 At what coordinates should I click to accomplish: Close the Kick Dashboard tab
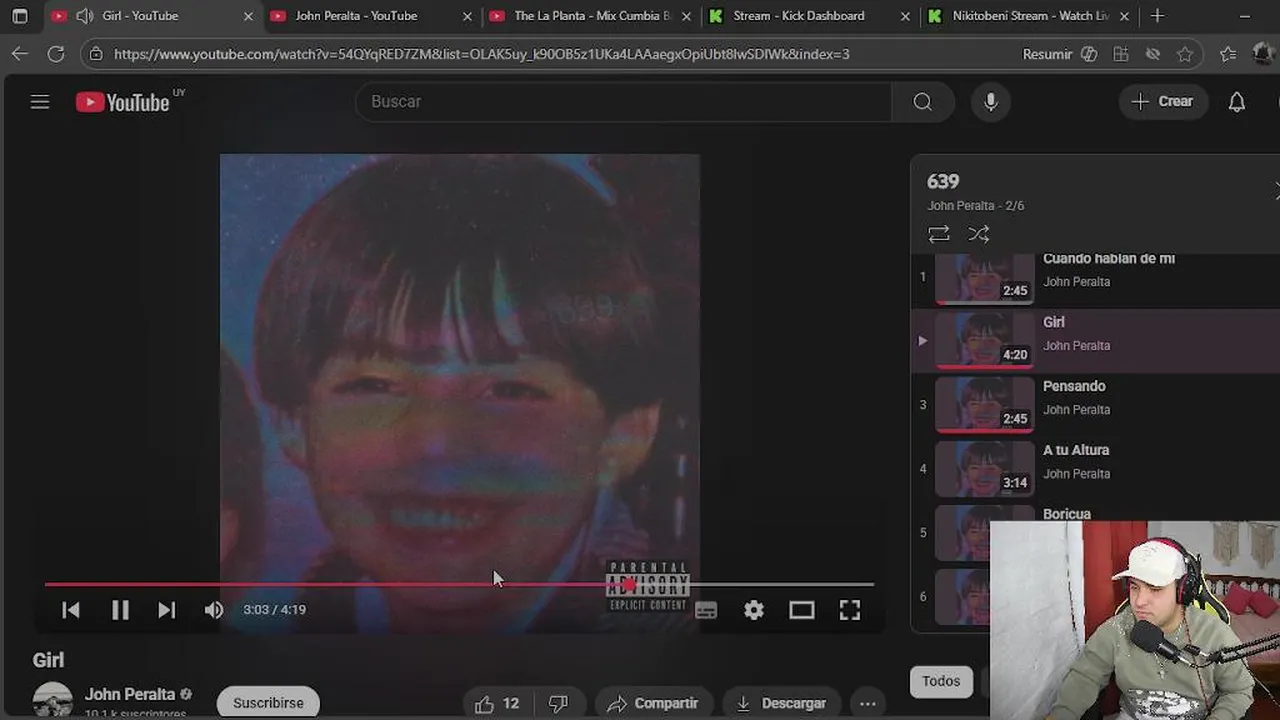pyautogui.click(x=905, y=16)
